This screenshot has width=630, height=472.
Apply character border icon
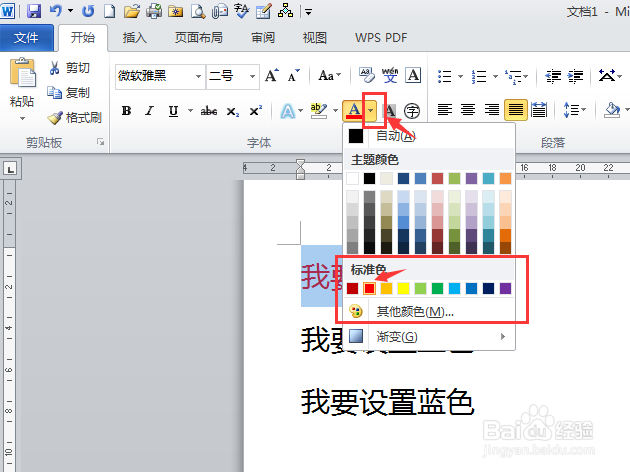point(413,75)
